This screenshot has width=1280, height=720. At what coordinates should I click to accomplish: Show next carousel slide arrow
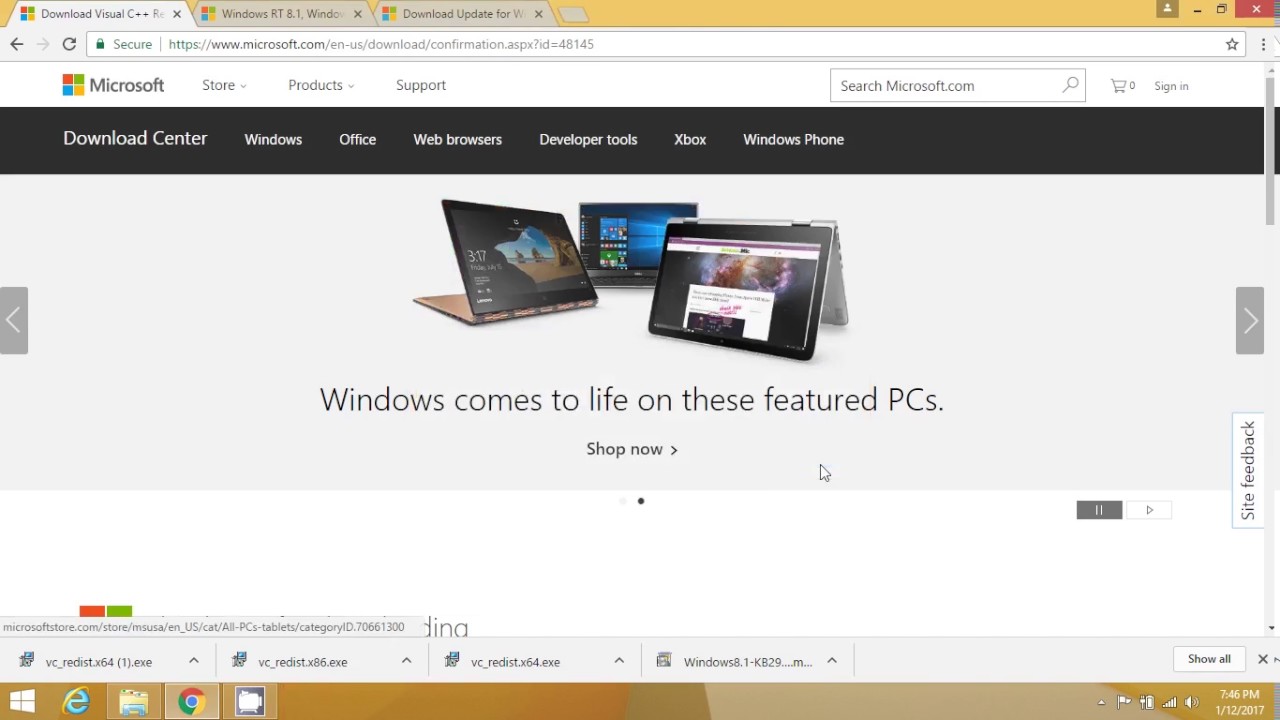click(x=1250, y=320)
